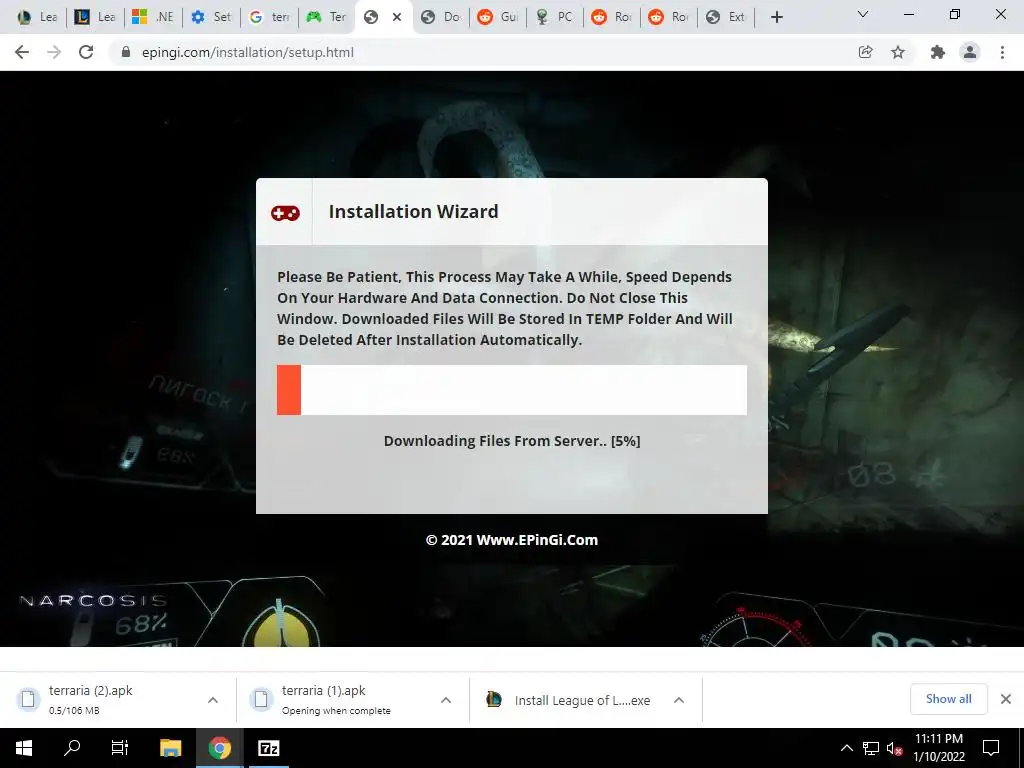Open the Extensions puzzle icon
This screenshot has width=1024, height=768.
tap(938, 52)
